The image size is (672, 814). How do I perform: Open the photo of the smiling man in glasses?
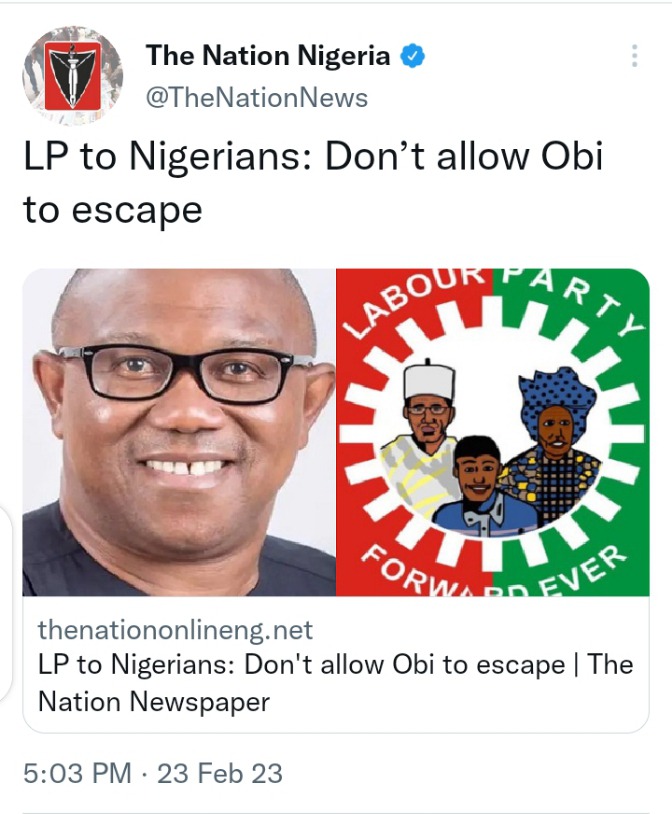179,432
